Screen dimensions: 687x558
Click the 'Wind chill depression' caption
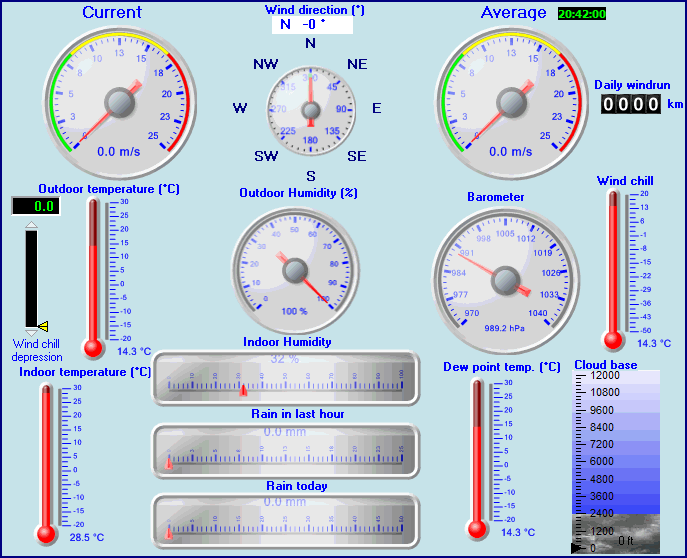point(37,350)
